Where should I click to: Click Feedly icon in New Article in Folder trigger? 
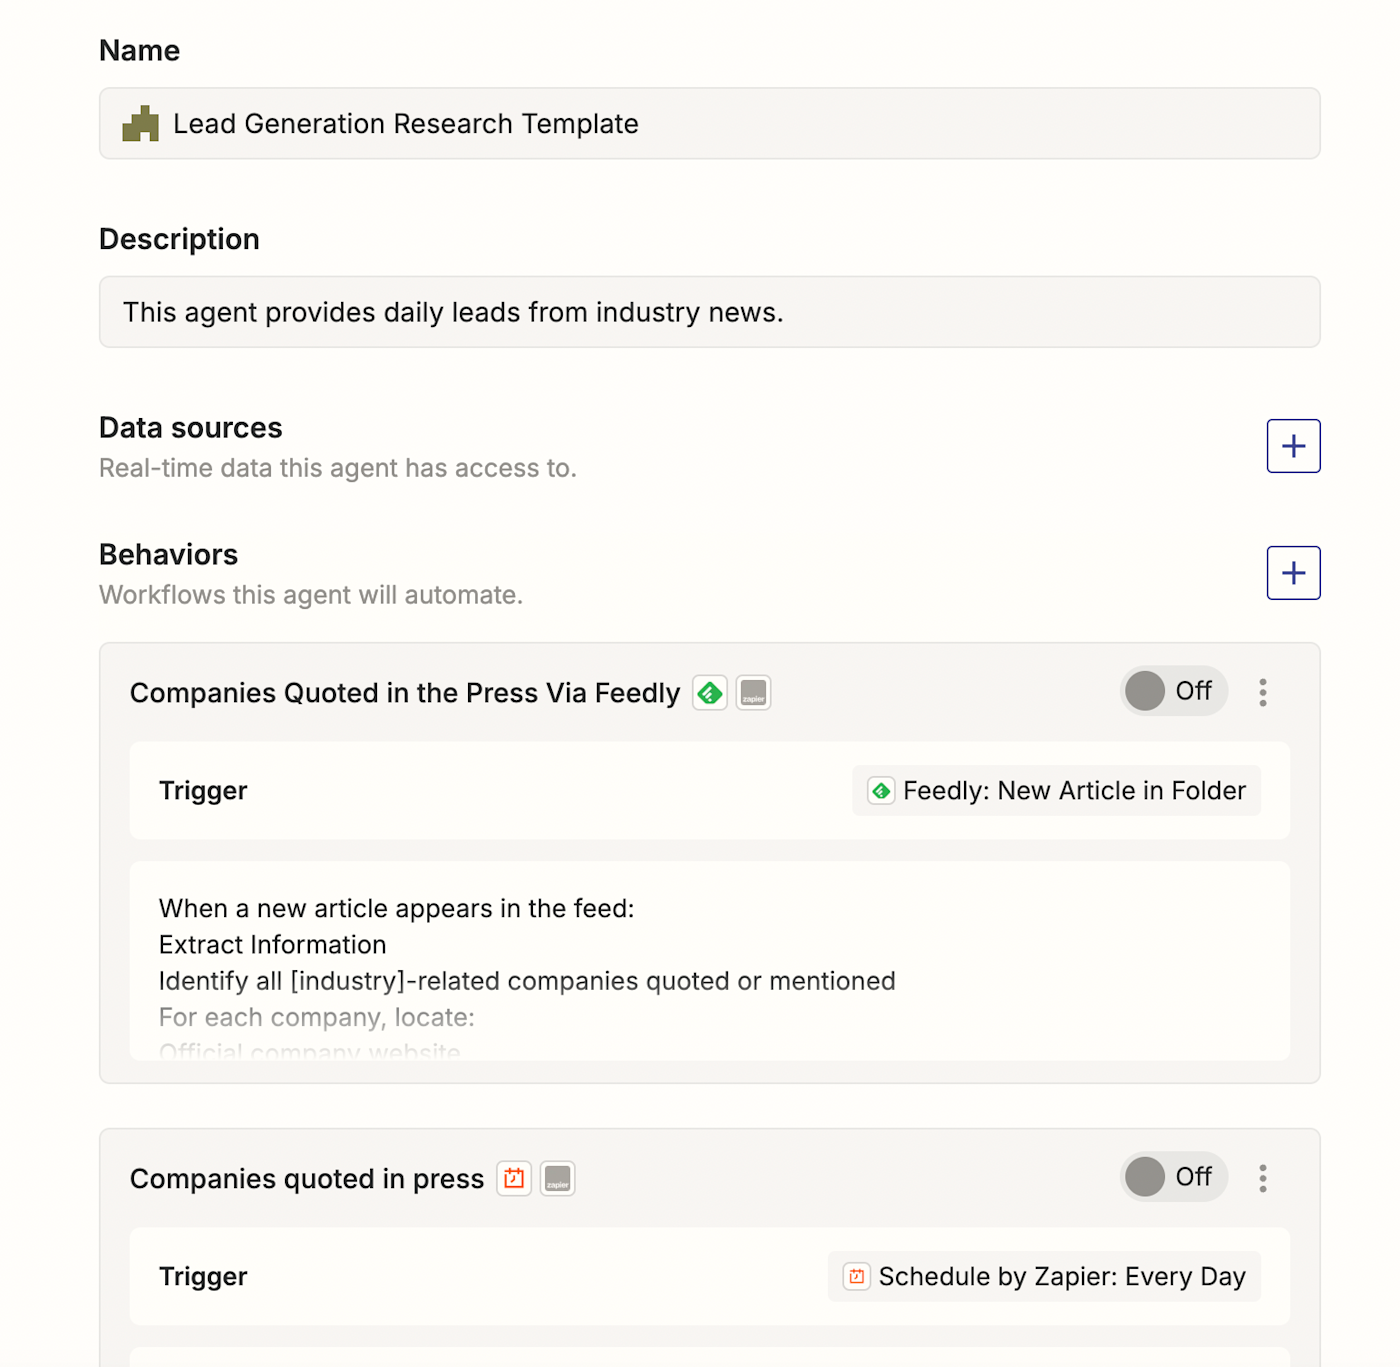click(x=881, y=791)
